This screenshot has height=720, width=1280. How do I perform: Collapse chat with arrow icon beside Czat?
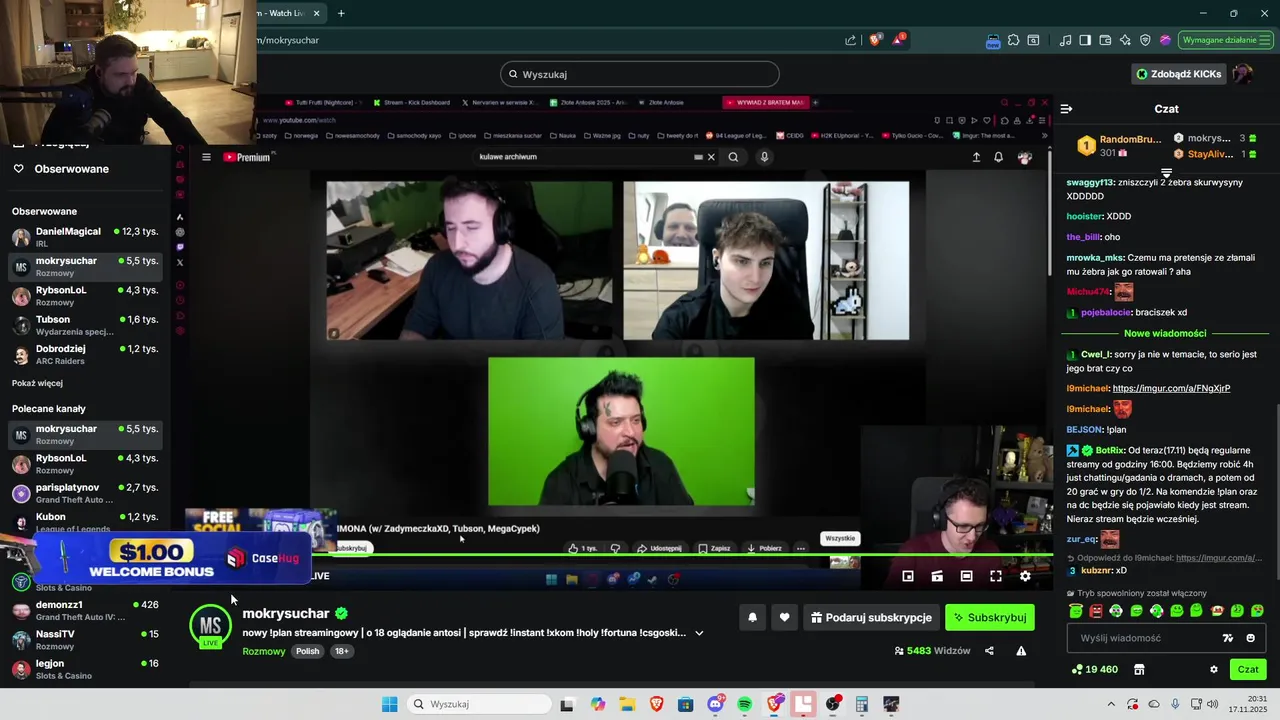tap(1066, 108)
